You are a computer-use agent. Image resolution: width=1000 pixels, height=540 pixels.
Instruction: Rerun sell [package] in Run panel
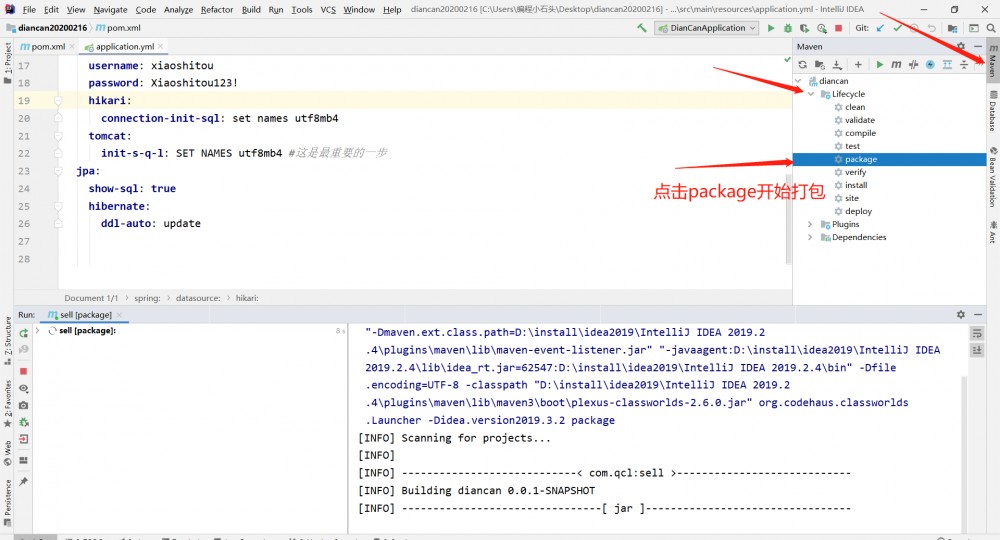[24, 333]
